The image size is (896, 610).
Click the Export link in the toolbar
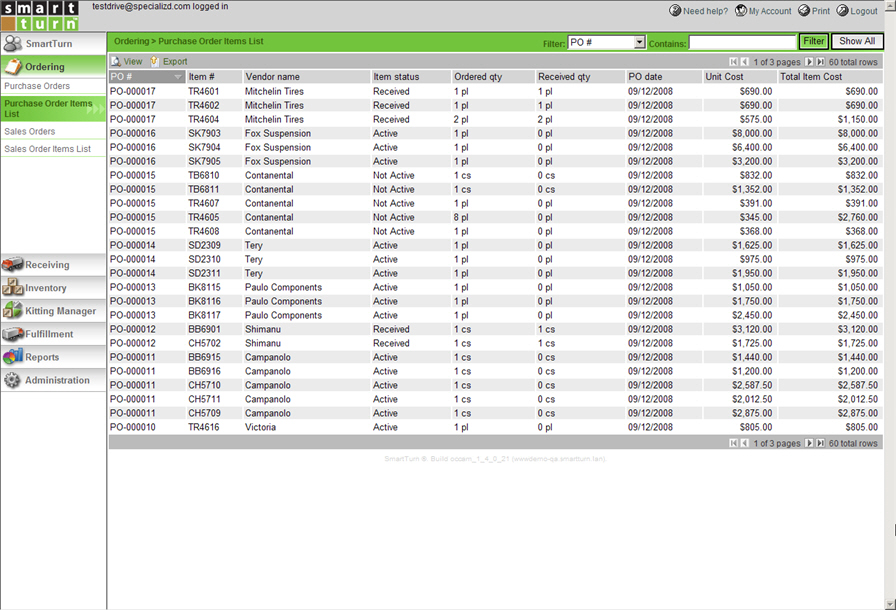(x=175, y=61)
